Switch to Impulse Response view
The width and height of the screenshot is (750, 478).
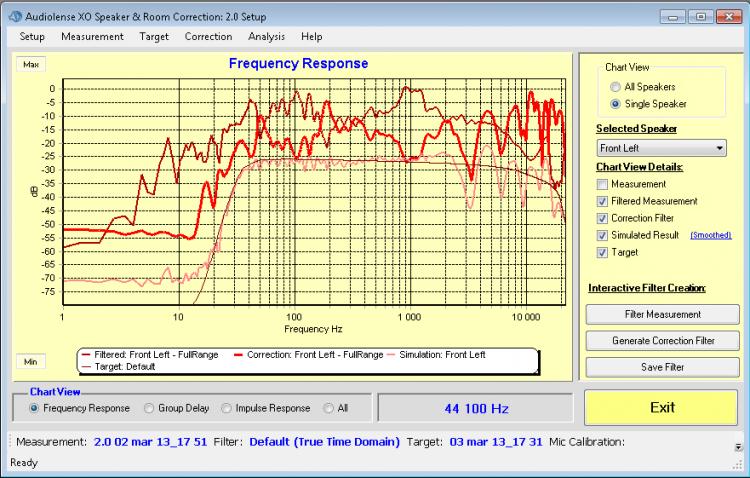227,408
